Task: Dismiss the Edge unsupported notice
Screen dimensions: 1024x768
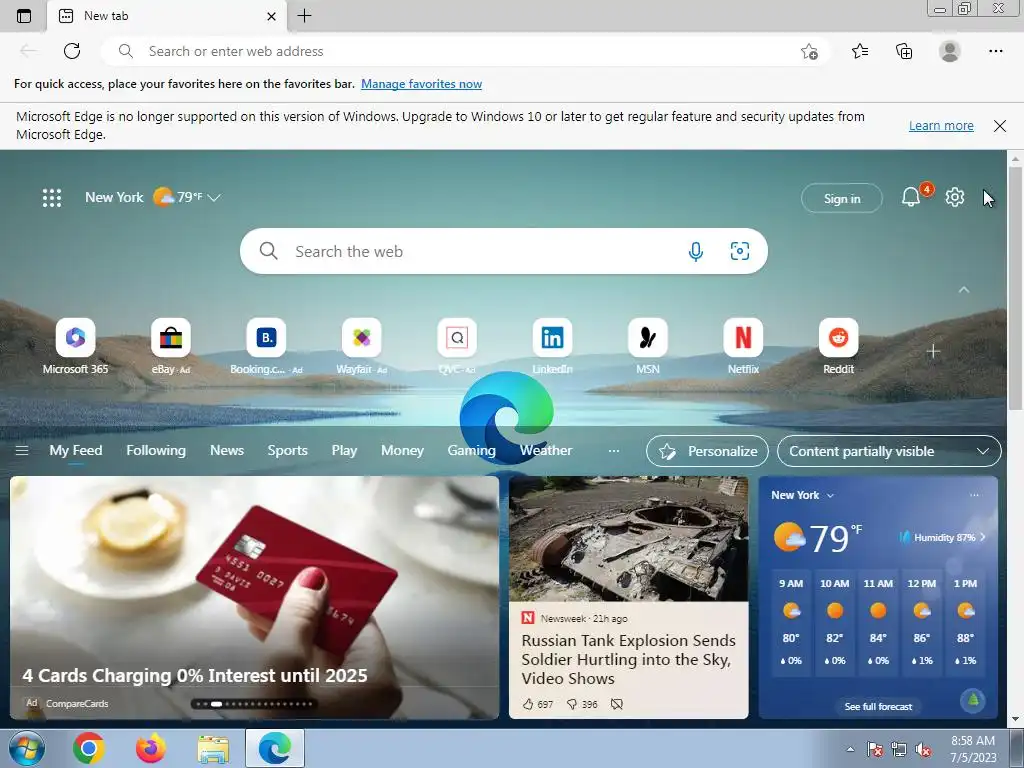Action: (x=999, y=125)
